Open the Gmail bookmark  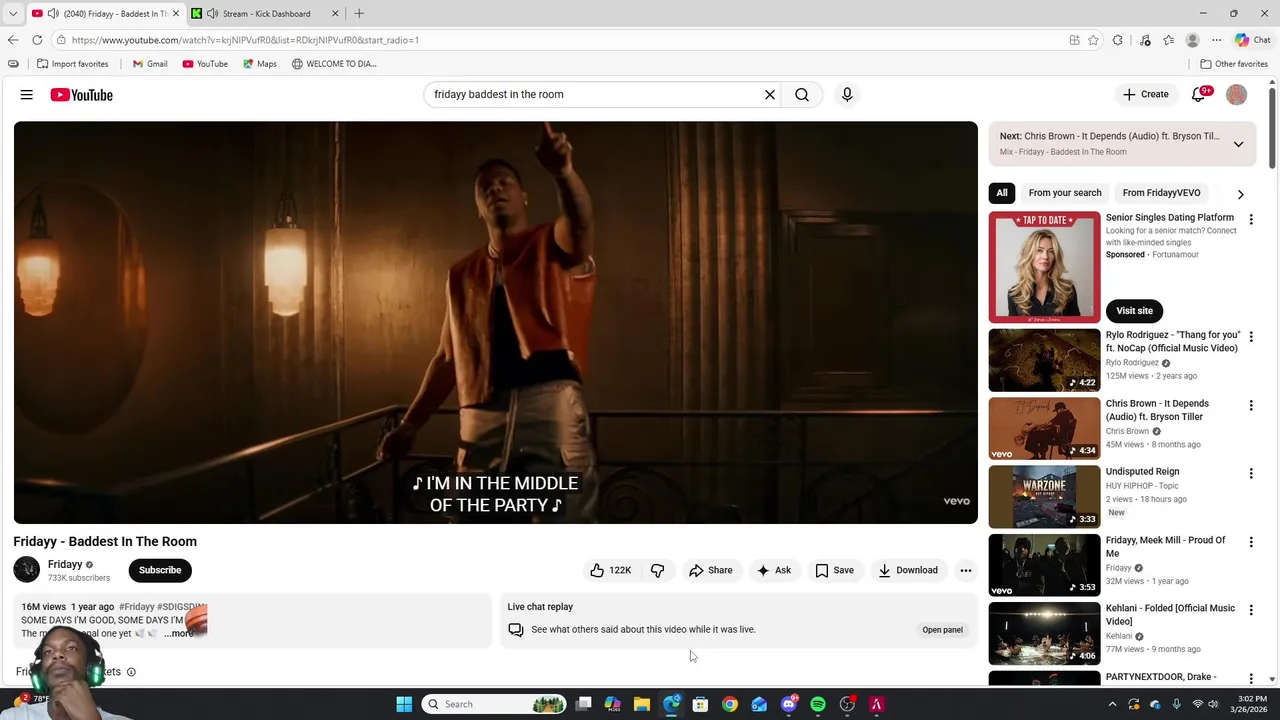pyautogui.click(x=150, y=64)
